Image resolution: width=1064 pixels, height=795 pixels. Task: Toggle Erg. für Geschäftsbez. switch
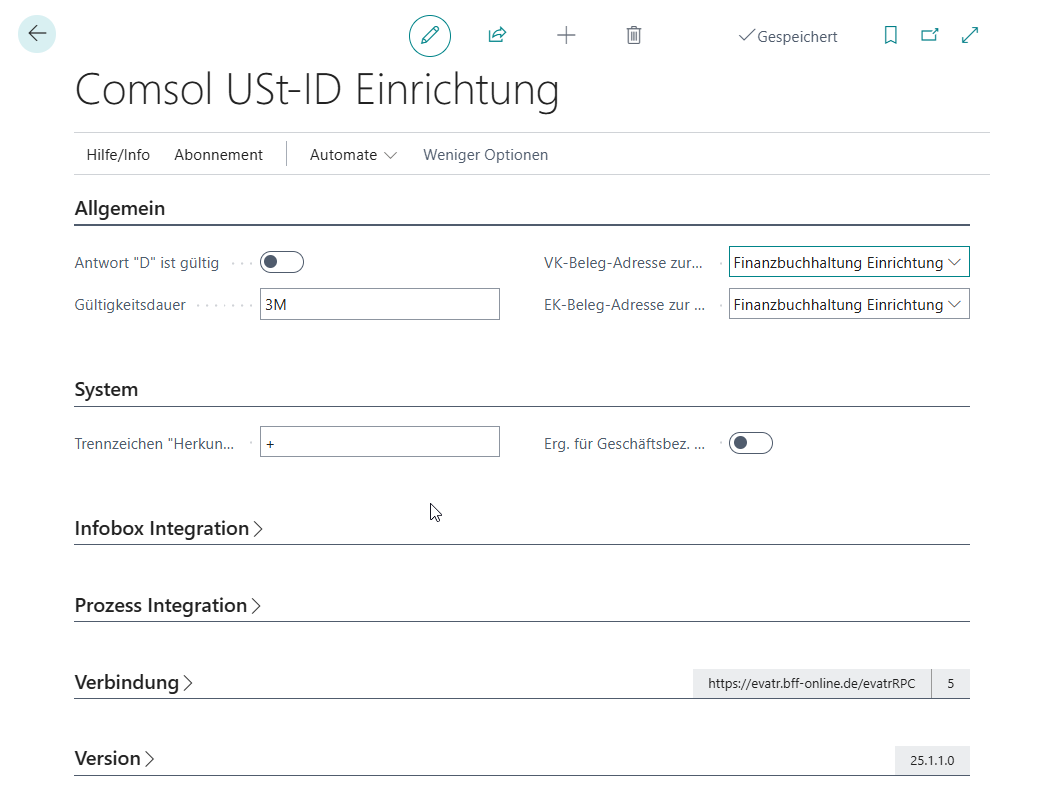coord(750,443)
